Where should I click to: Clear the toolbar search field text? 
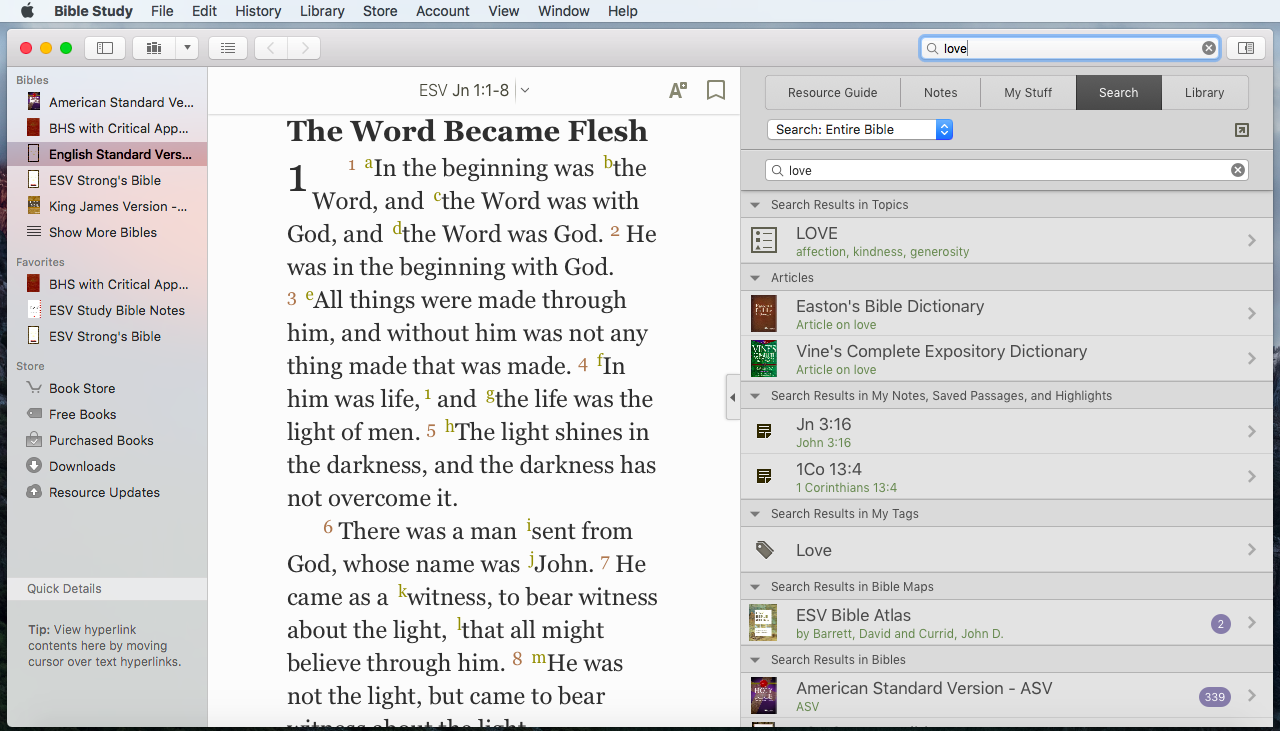click(x=1209, y=48)
